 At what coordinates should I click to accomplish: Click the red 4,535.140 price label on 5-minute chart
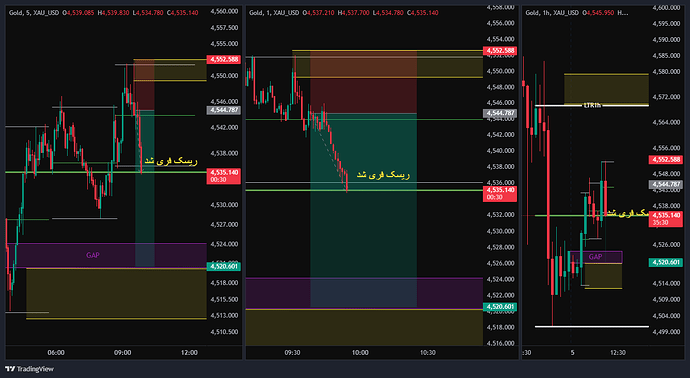tap(224, 172)
